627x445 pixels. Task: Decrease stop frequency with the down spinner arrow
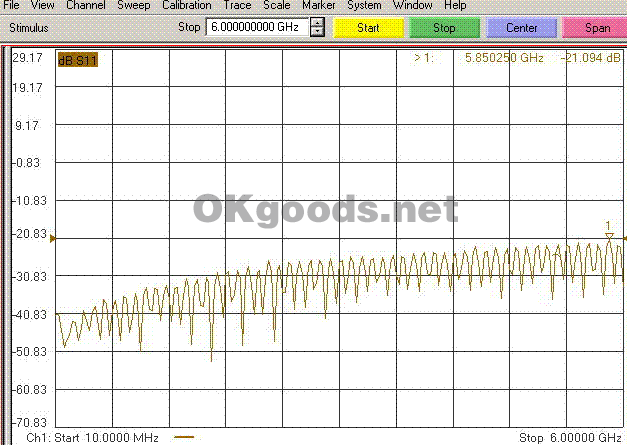pyautogui.click(x=317, y=32)
